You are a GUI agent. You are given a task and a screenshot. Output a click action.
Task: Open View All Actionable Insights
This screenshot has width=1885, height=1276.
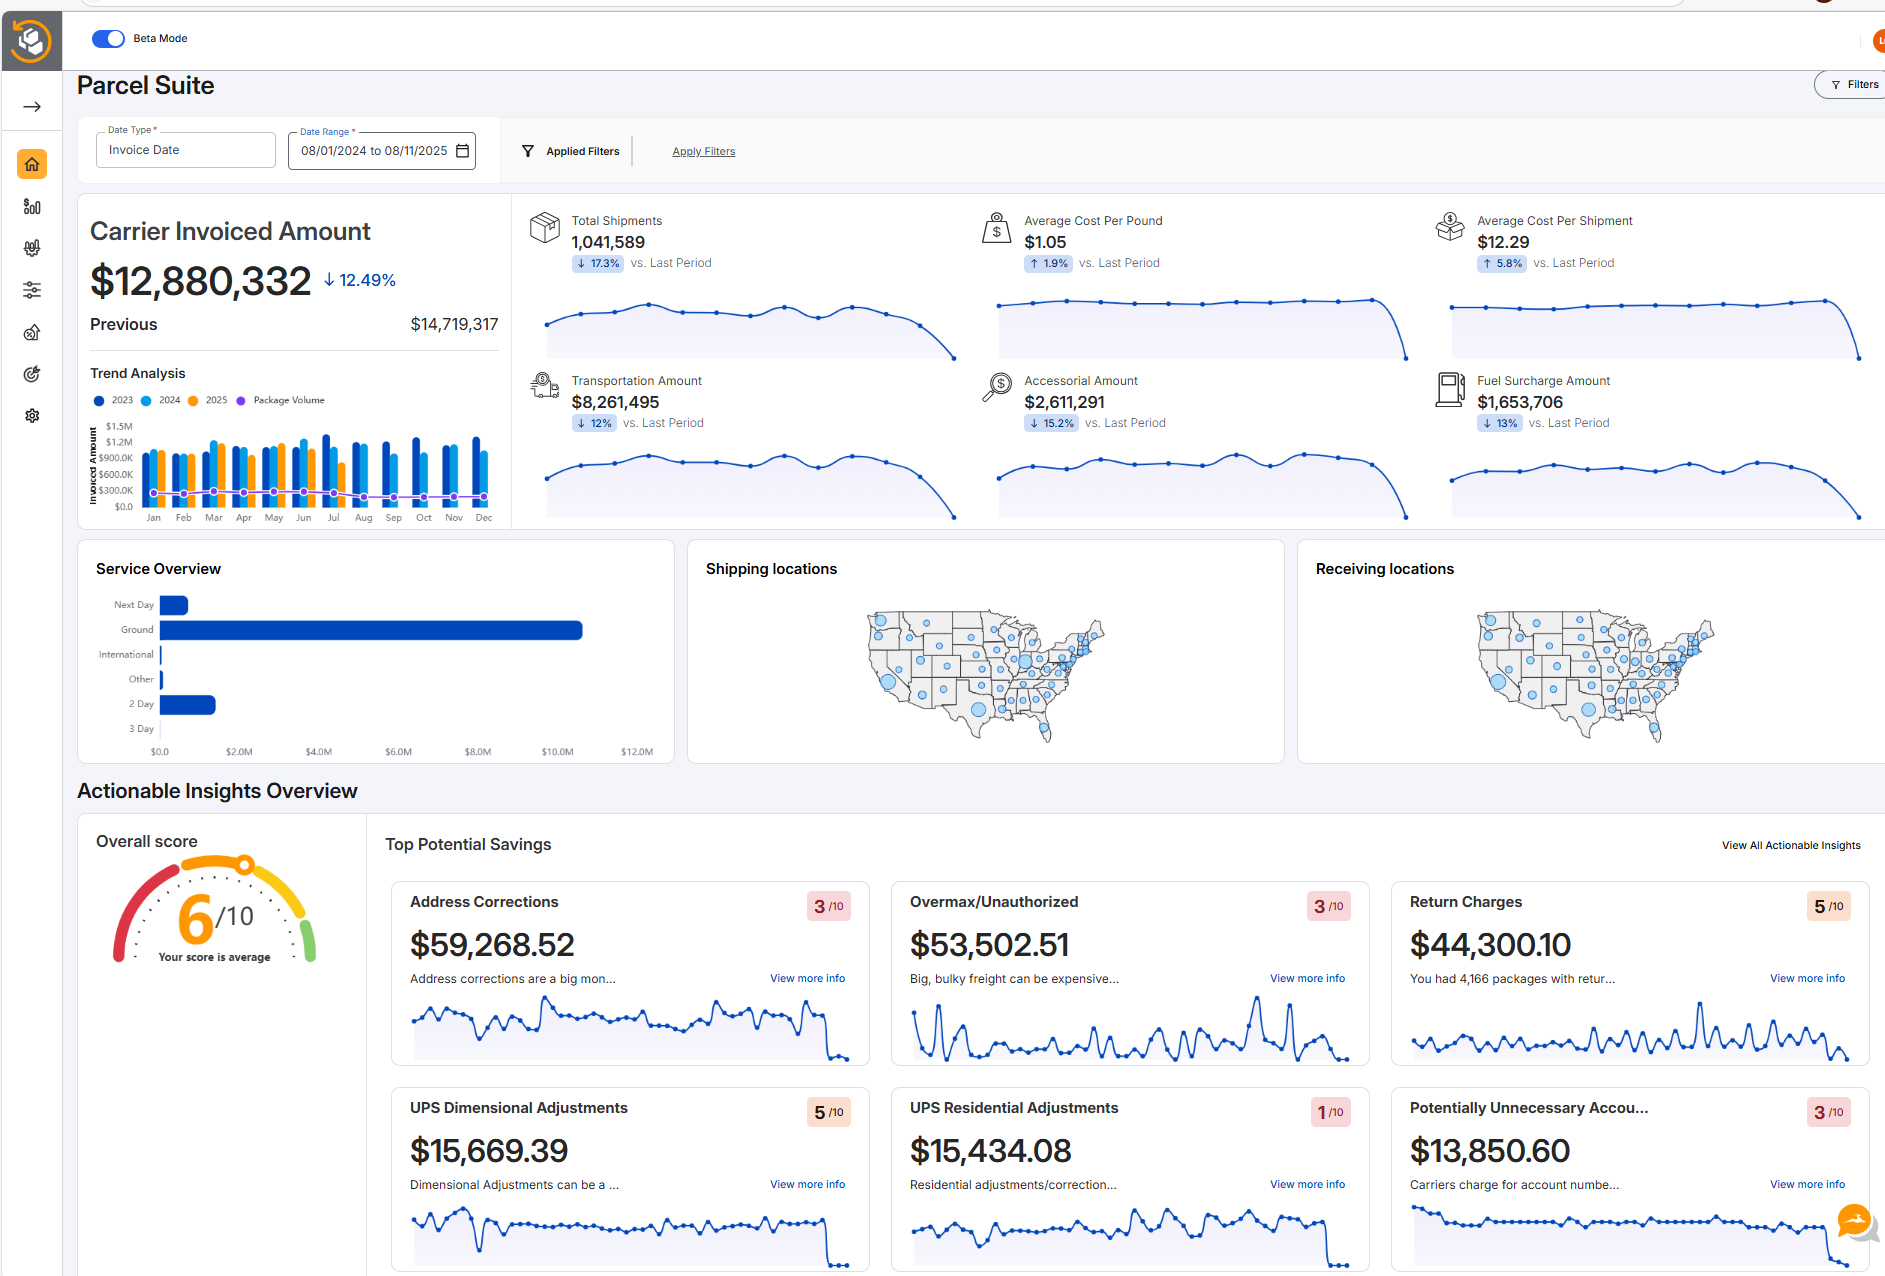[1790, 845]
